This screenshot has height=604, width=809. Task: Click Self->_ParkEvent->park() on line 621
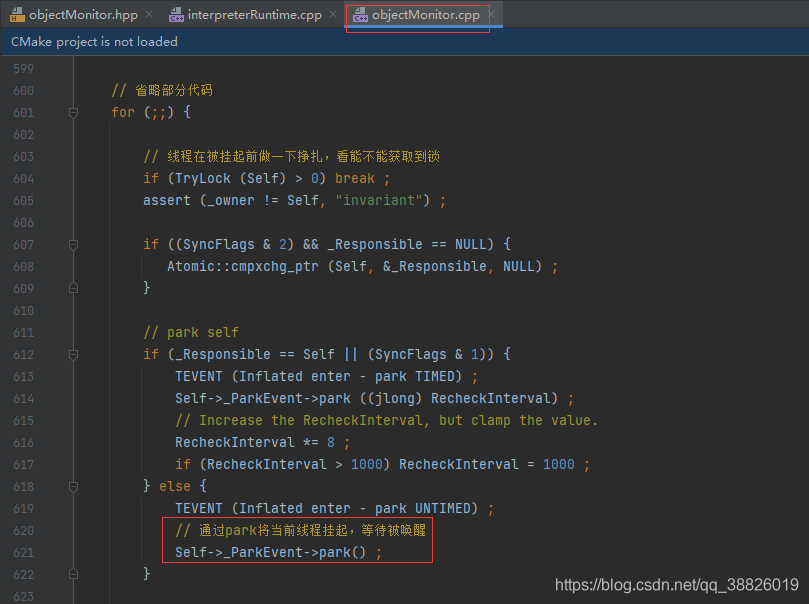click(x=279, y=552)
